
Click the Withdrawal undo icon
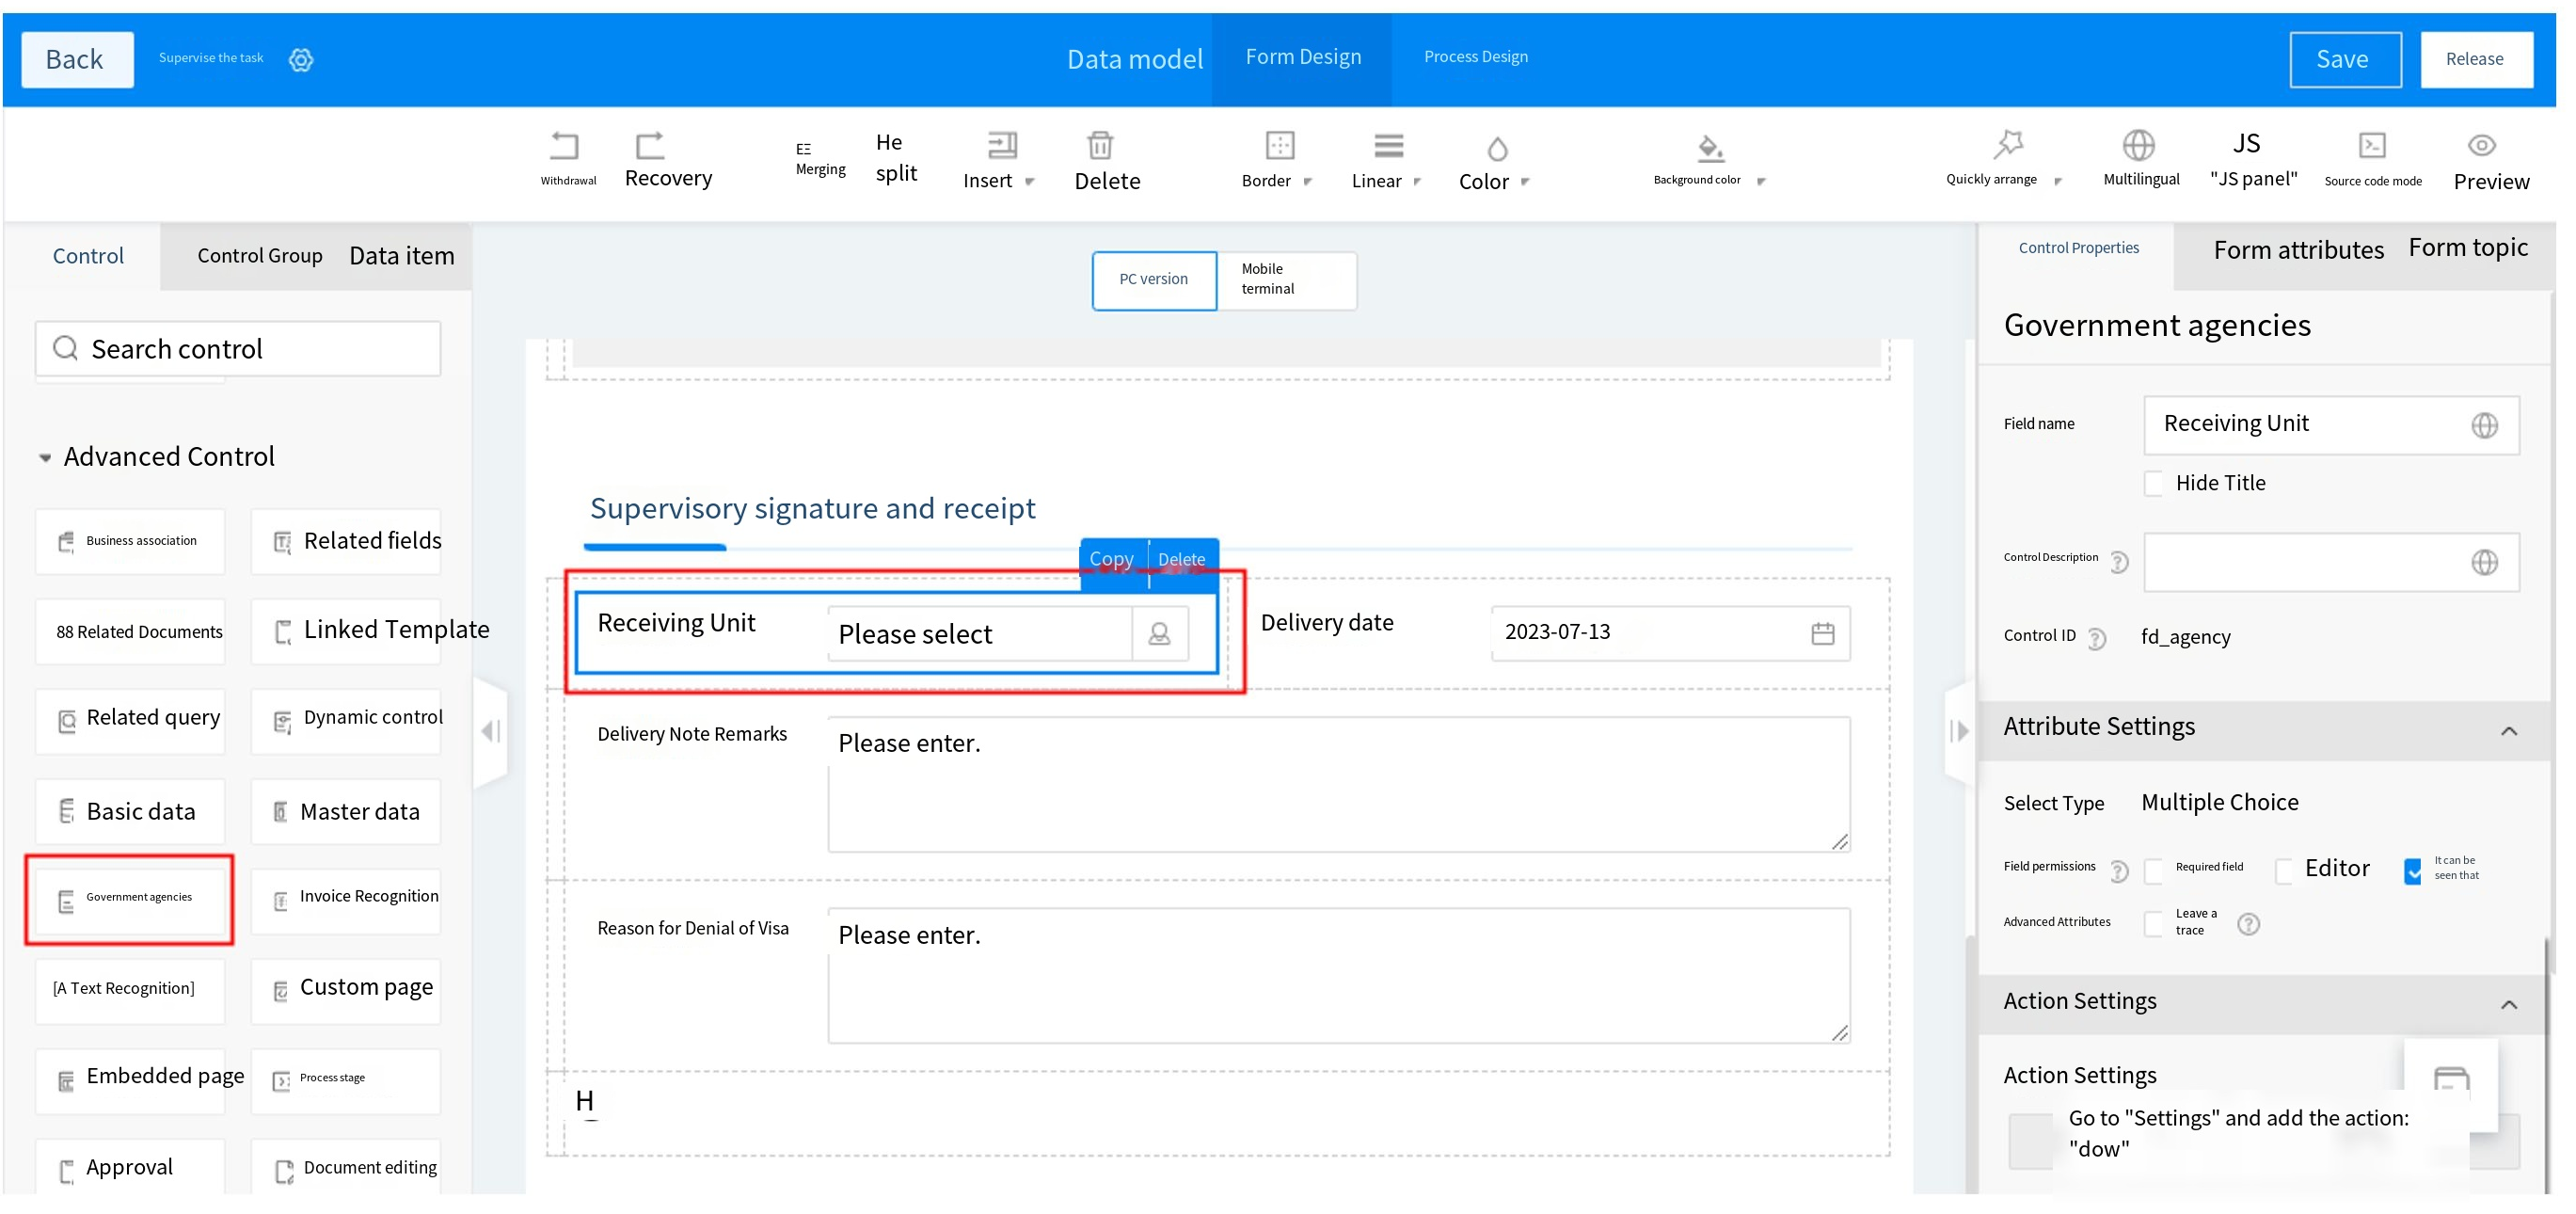coord(564,146)
